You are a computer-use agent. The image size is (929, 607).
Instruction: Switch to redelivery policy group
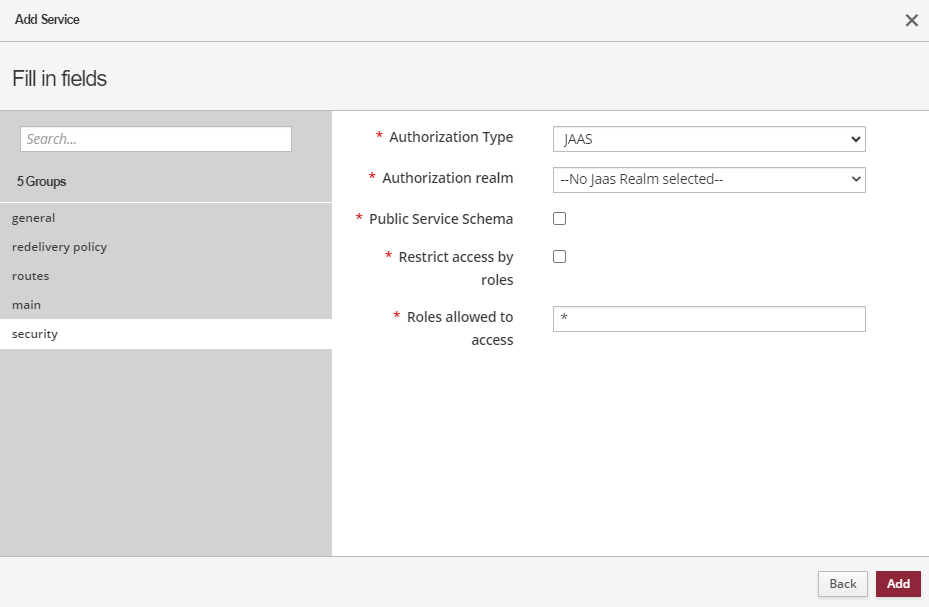pos(59,247)
